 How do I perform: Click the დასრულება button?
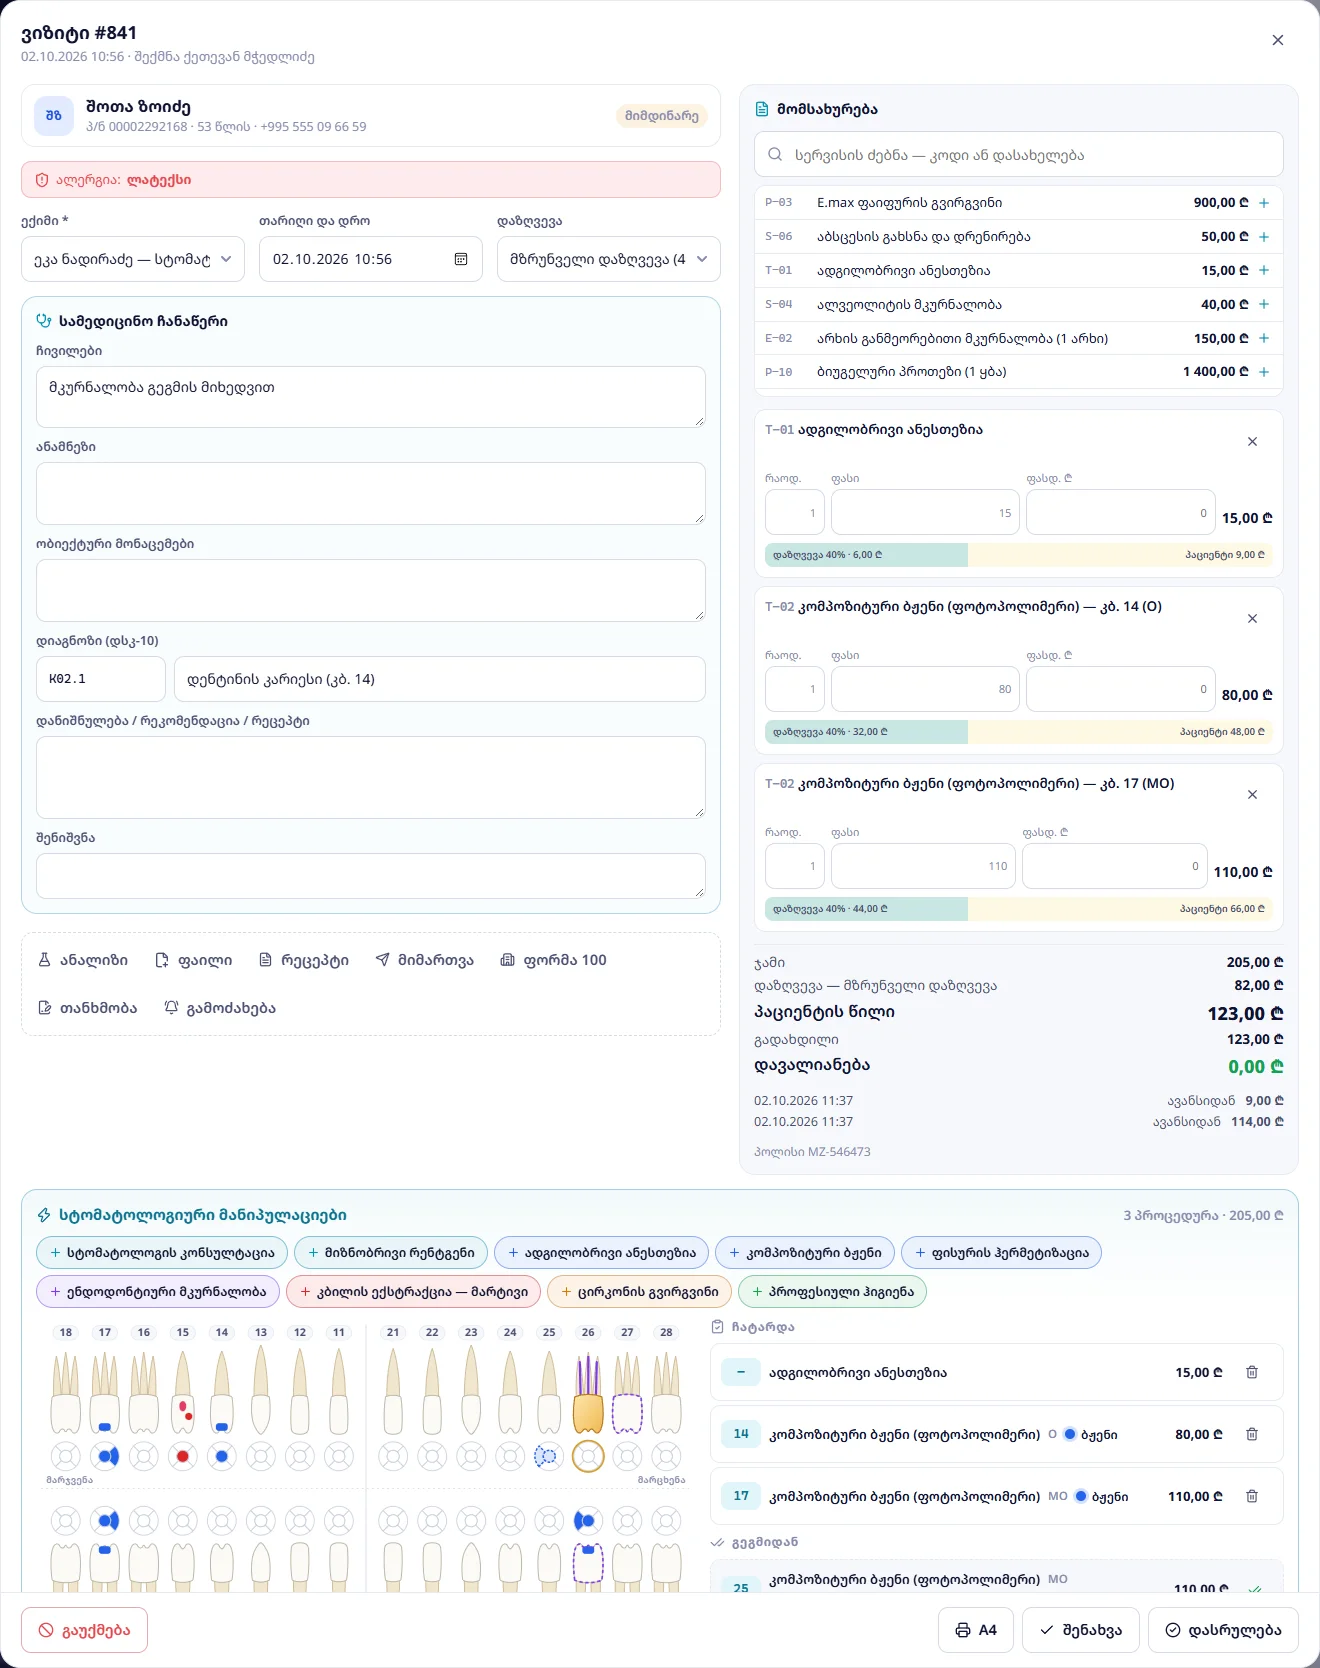1223,1630
